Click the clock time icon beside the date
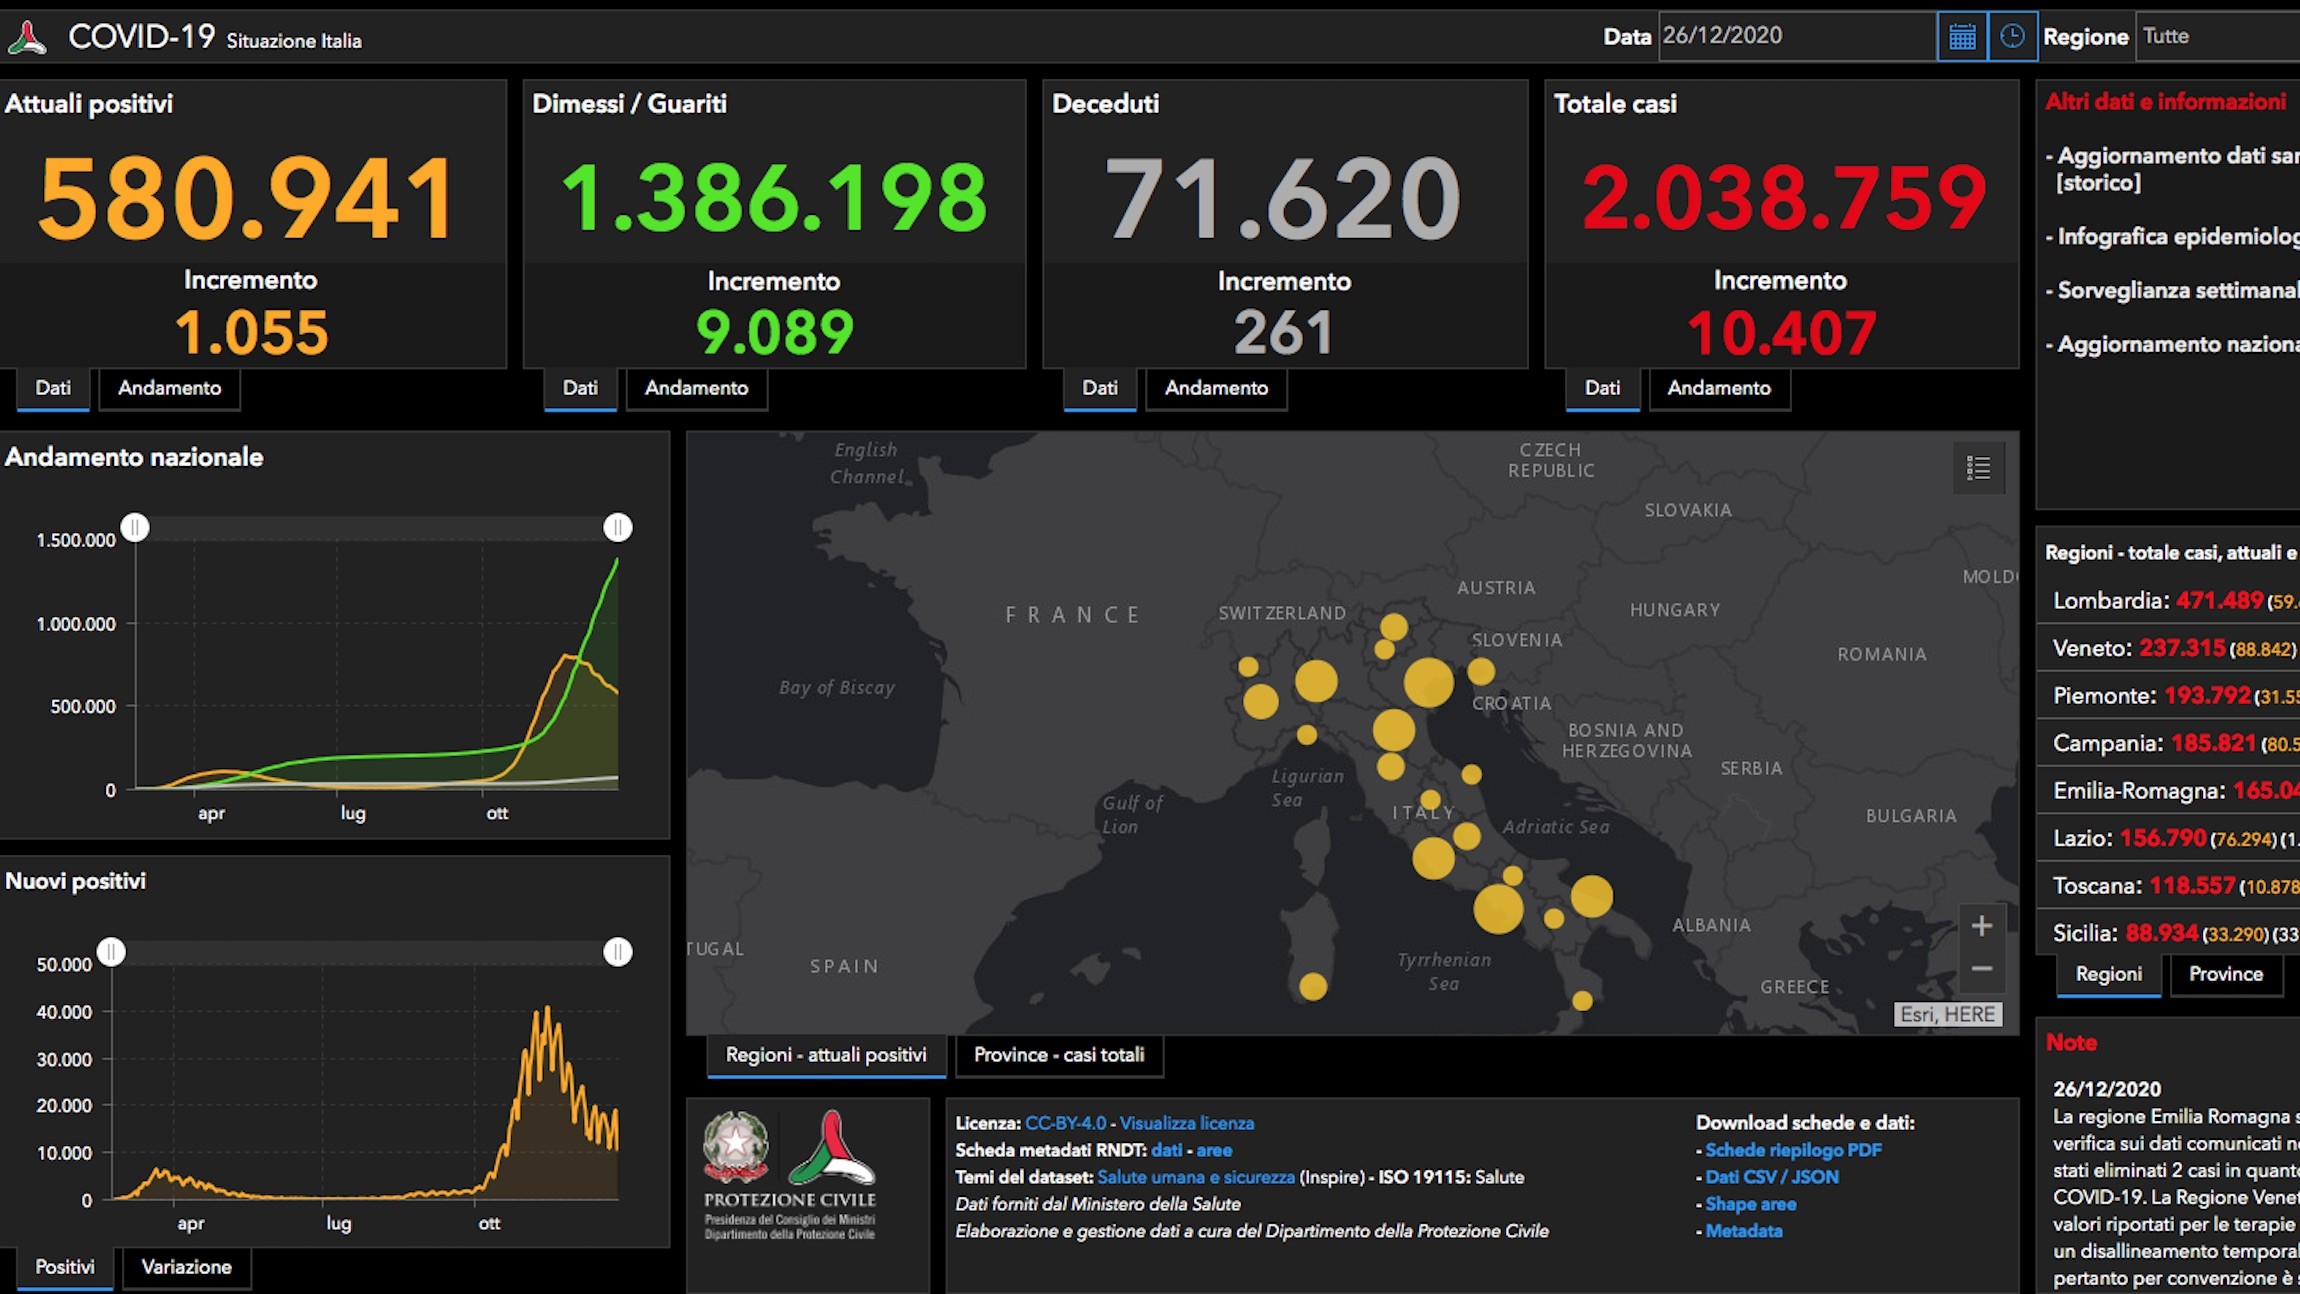 click(x=2012, y=37)
